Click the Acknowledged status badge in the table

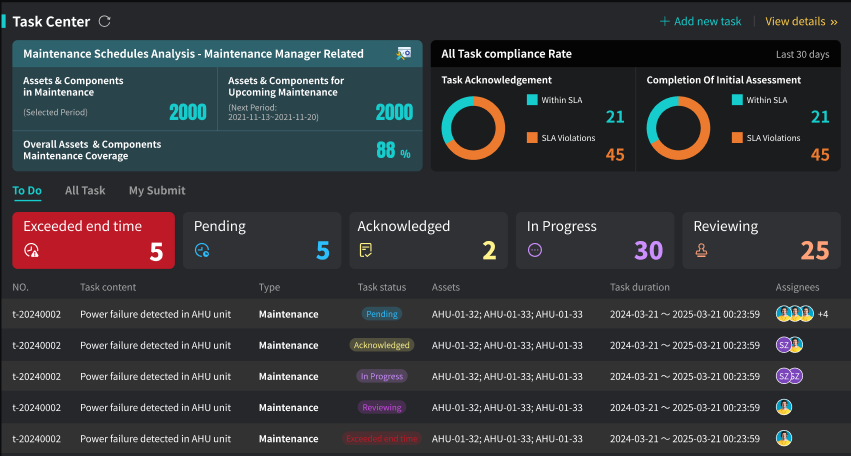point(381,345)
